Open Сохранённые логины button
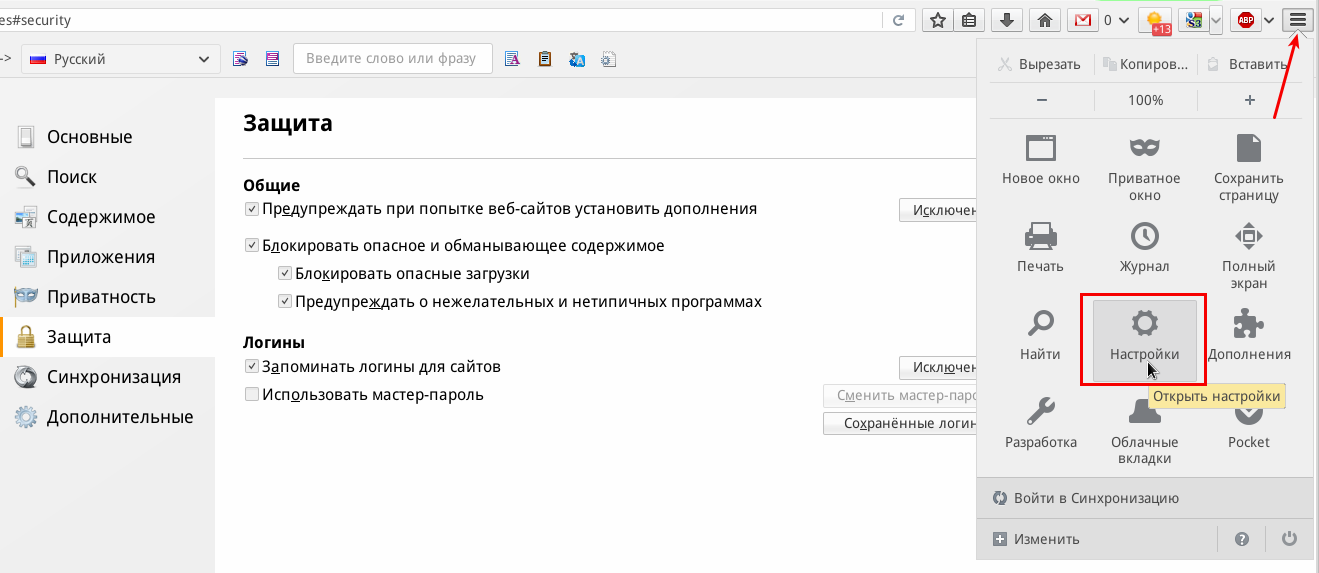 pos(900,423)
